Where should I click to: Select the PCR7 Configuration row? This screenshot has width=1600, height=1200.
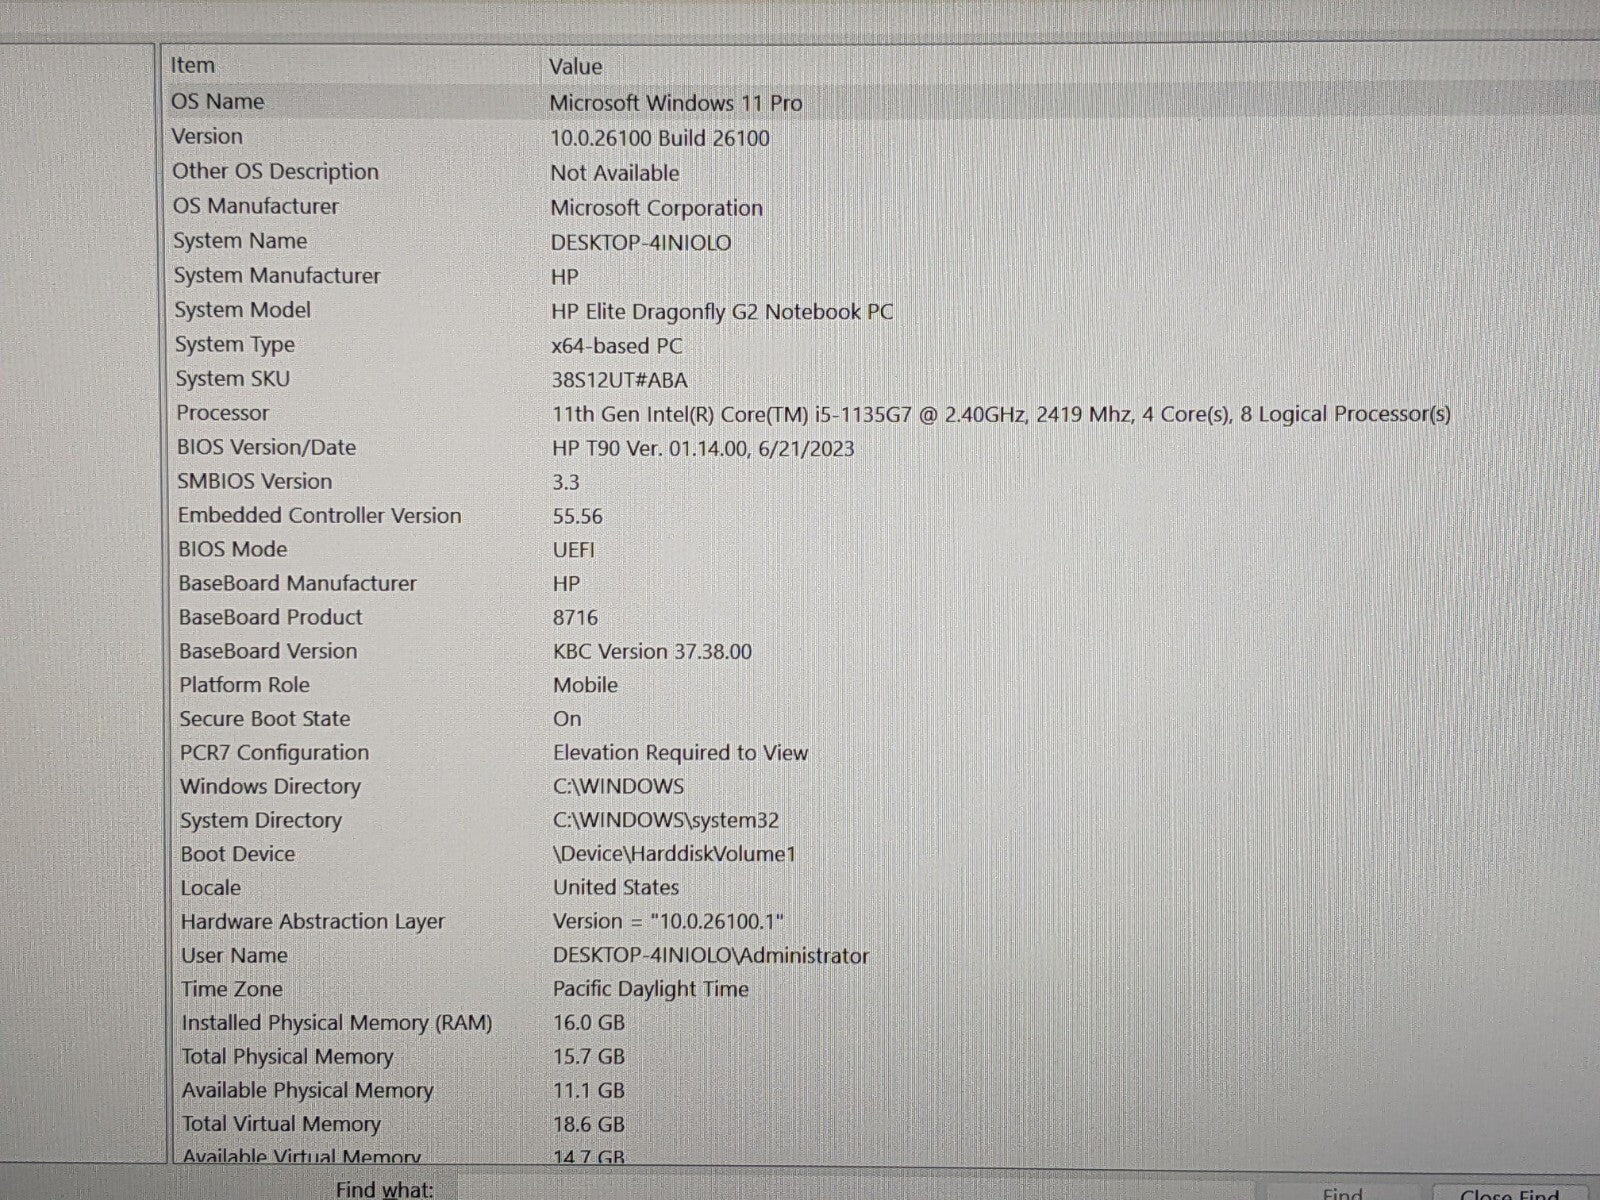274,753
